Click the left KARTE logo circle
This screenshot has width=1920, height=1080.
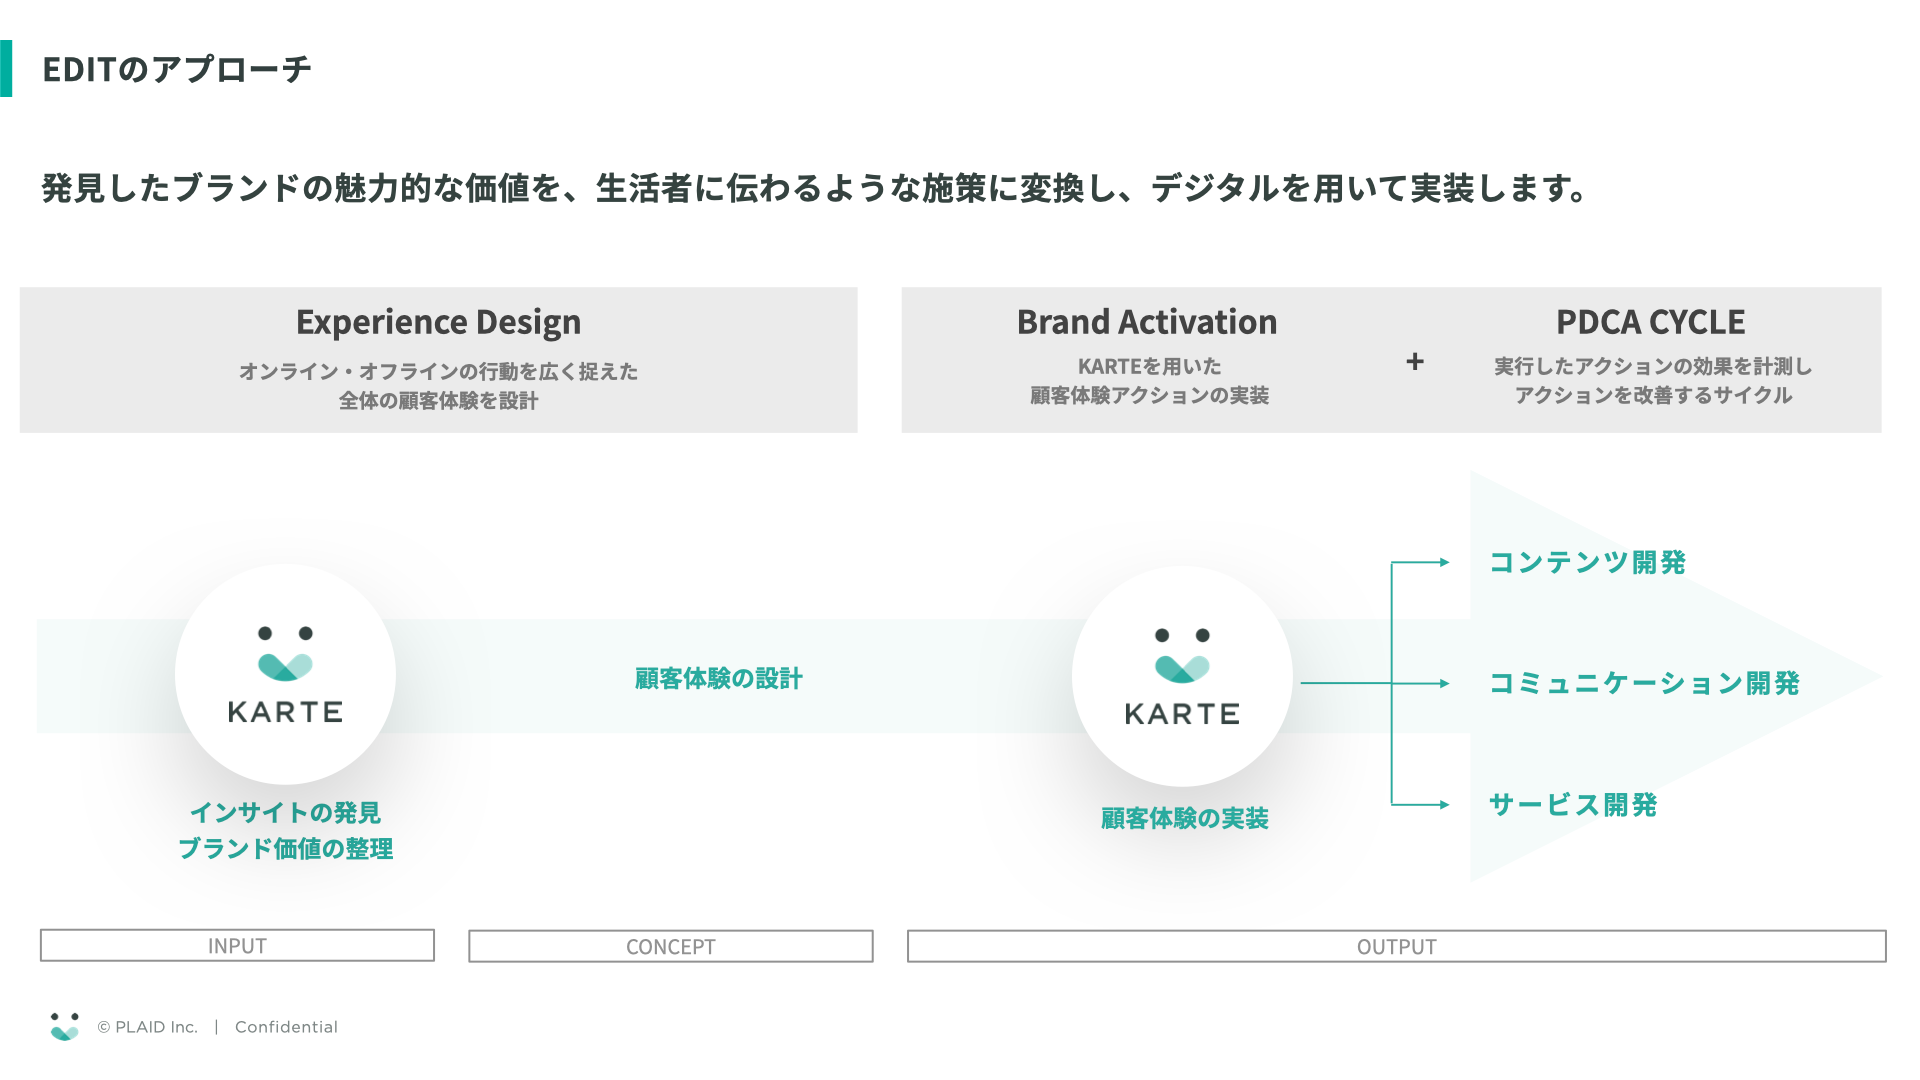(285, 675)
